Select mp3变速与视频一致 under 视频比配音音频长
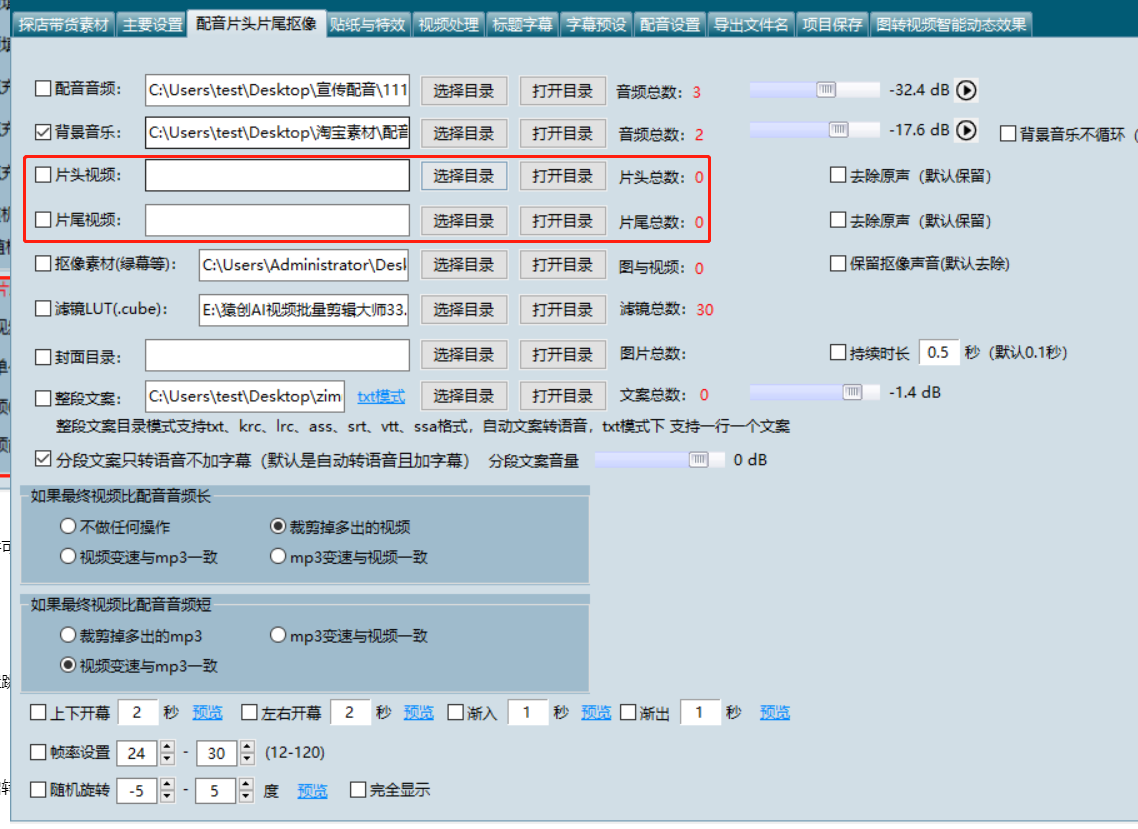 278,556
